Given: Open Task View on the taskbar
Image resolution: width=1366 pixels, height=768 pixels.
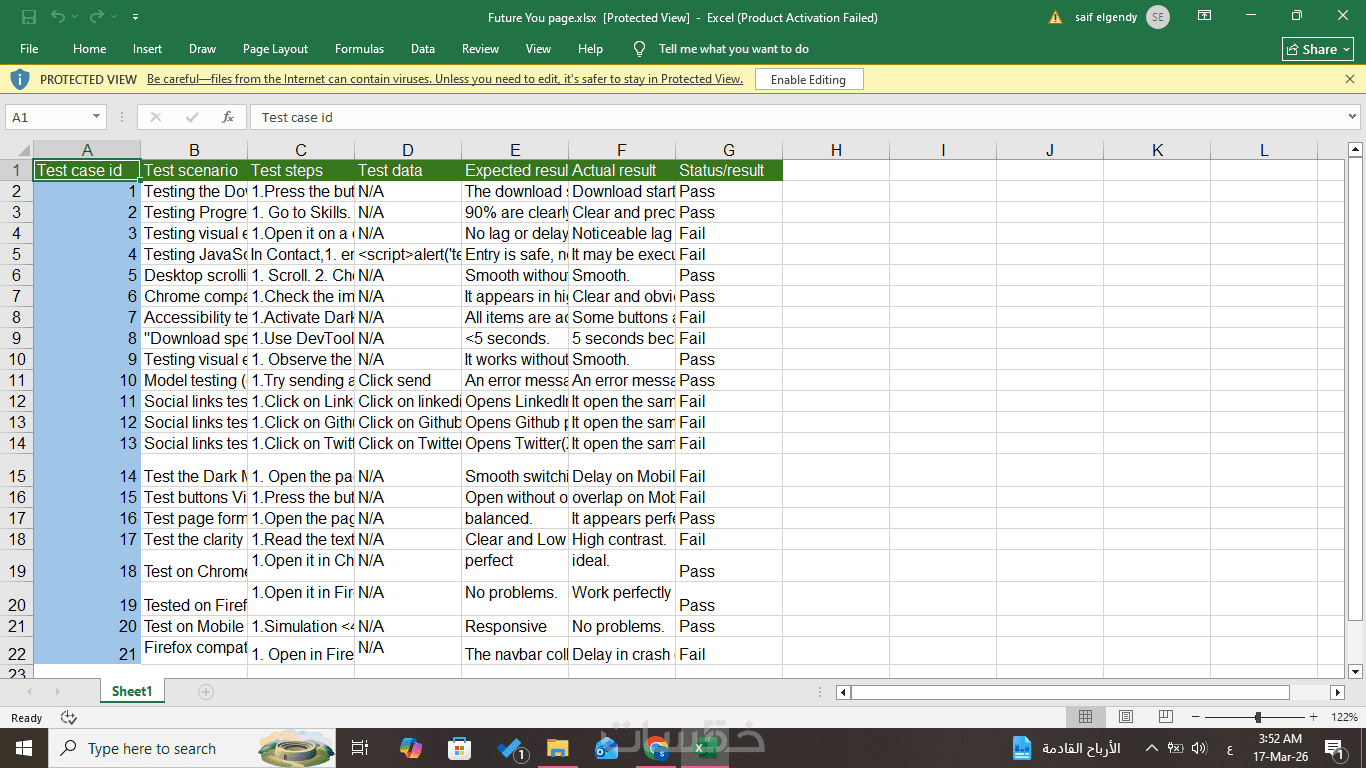Looking at the screenshot, I should point(361,748).
